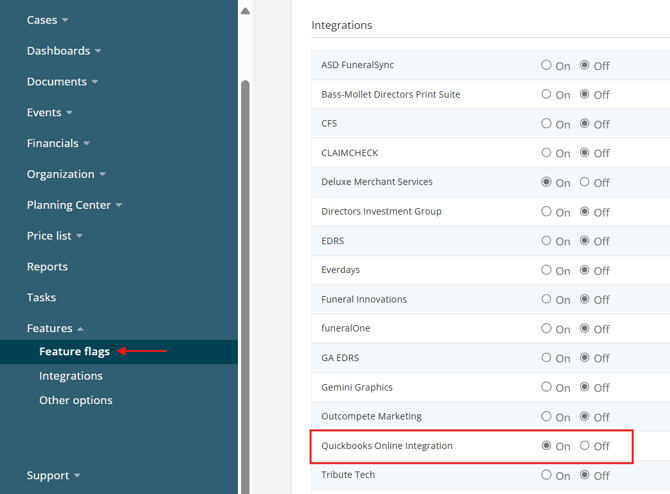670x494 pixels.
Task: Set Deluxe Merchant Services to Off
Action: point(585,182)
